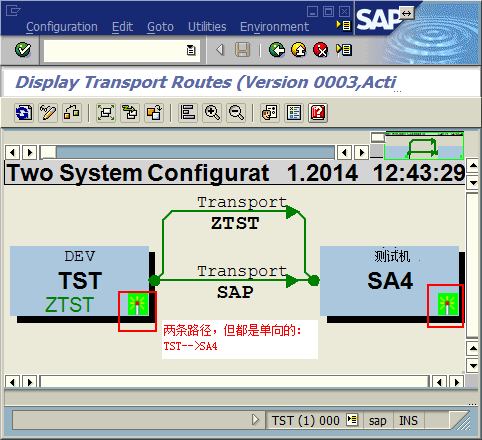This screenshot has height=440, width=482.
Task: Click vertical scrollbar down arrow at bottom right
Action: tap(473, 366)
